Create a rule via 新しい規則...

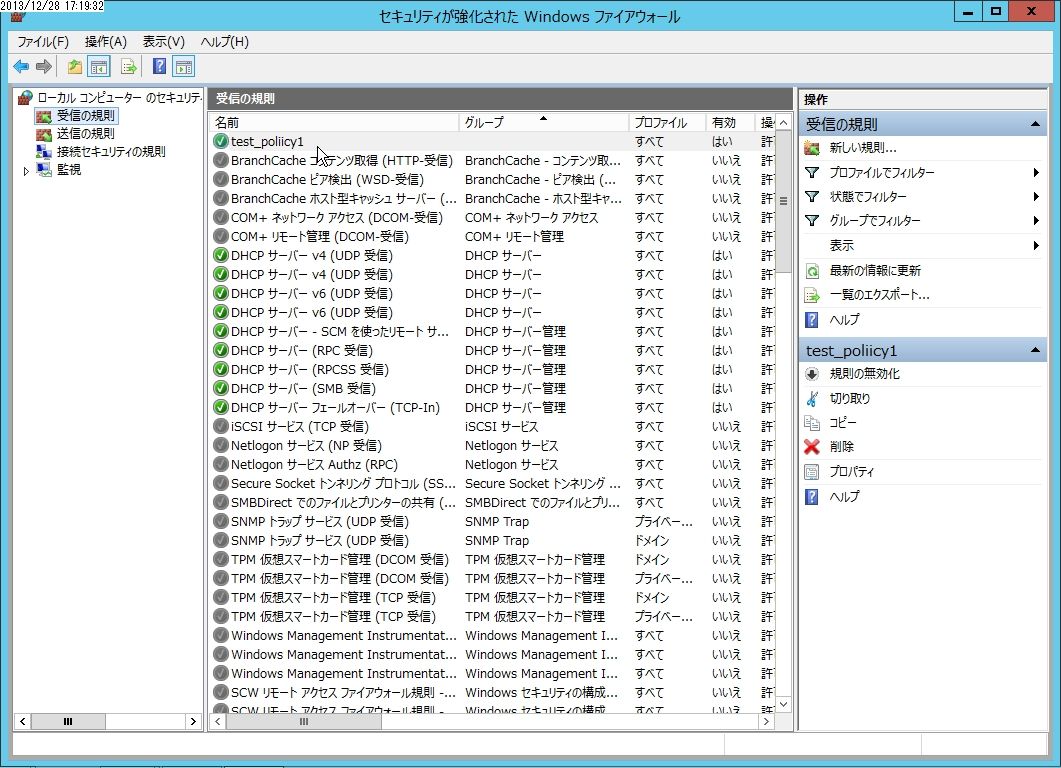[863, 148]
